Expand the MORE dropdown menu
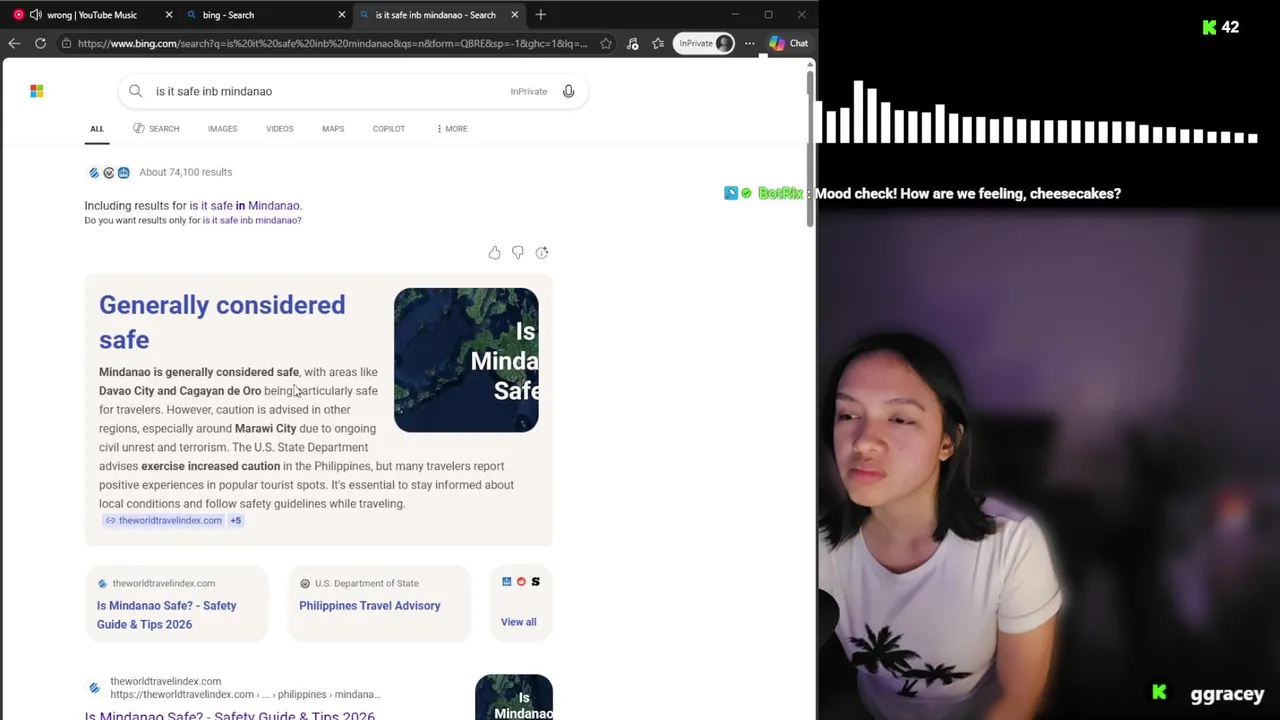Viewport: 1280px width, 720px height. tap(452, 129)
